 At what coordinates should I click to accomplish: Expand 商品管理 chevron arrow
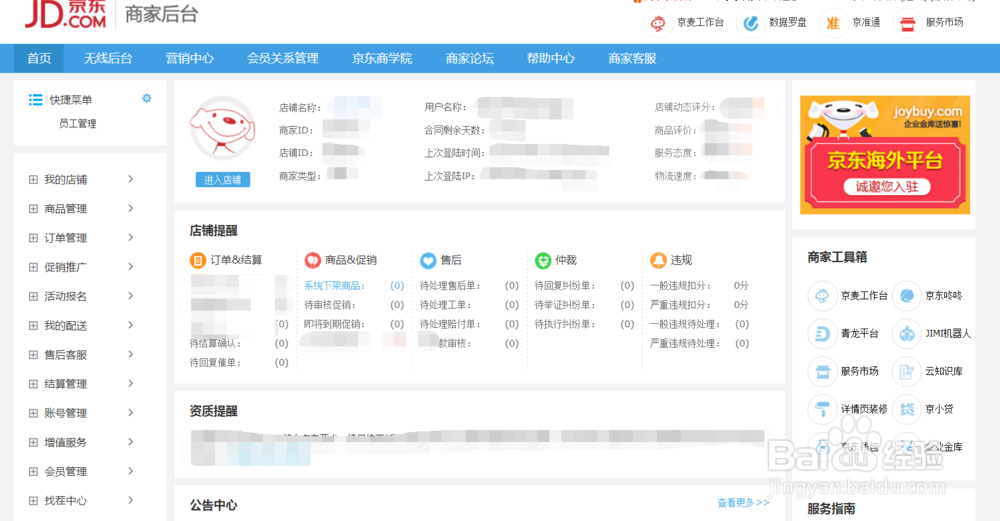pos(130,209)
